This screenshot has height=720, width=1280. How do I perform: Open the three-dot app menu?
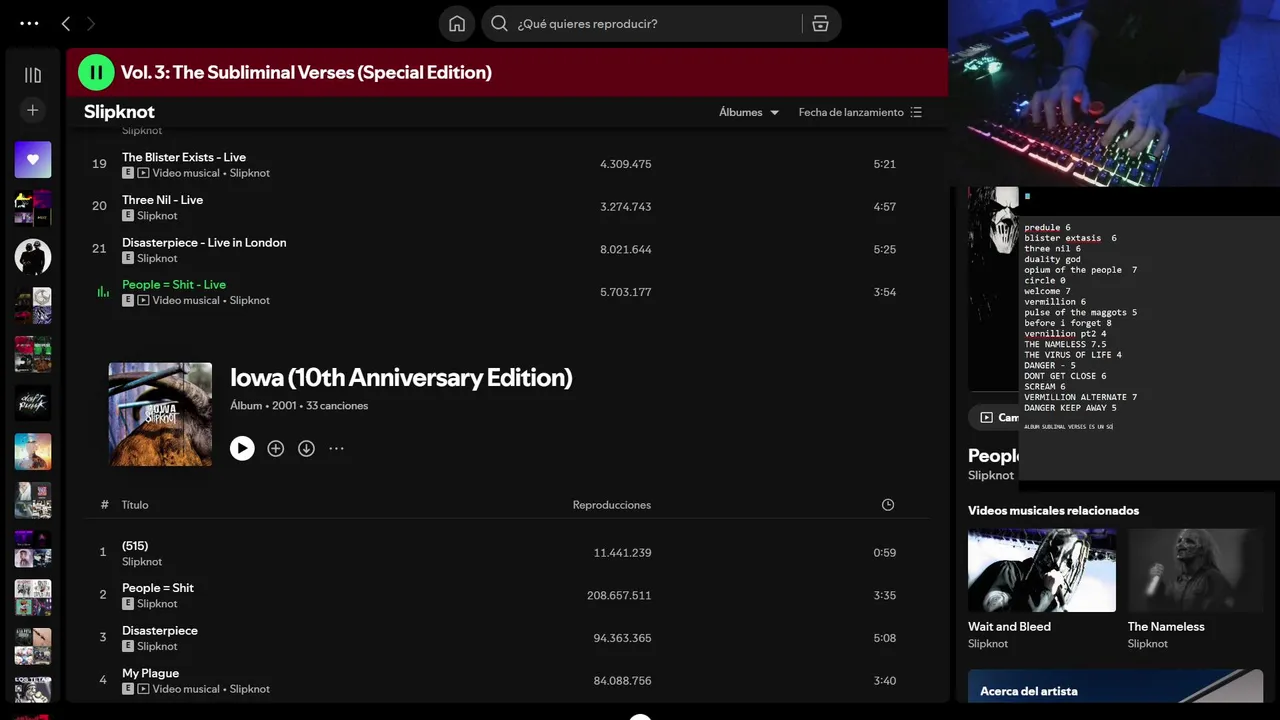point(29,23)
